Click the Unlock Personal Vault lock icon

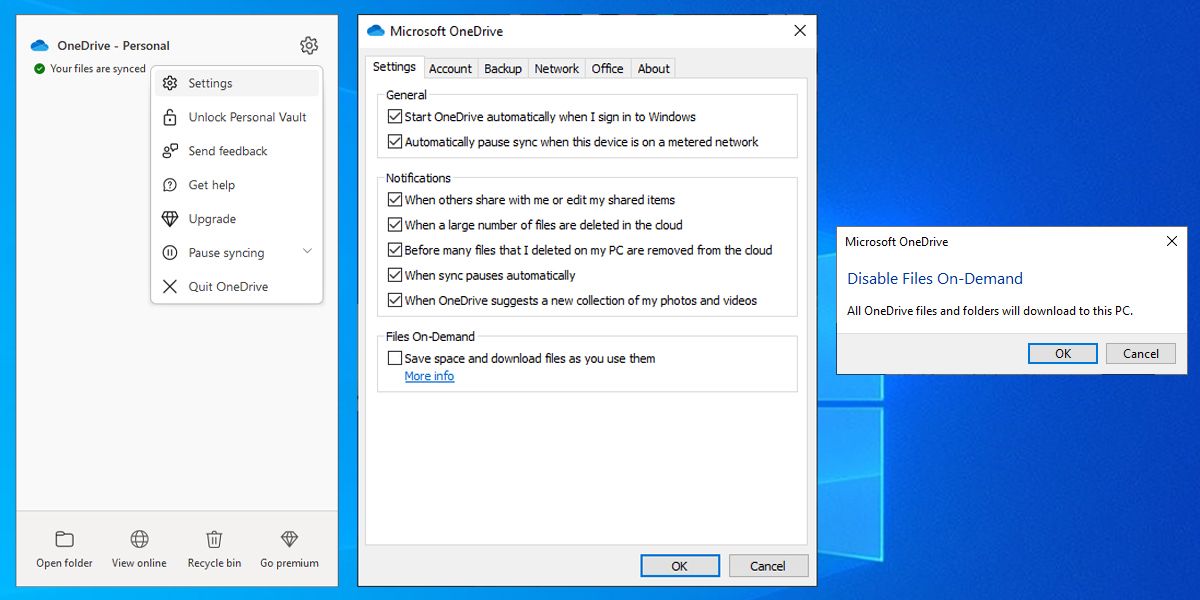coord(170,117)
